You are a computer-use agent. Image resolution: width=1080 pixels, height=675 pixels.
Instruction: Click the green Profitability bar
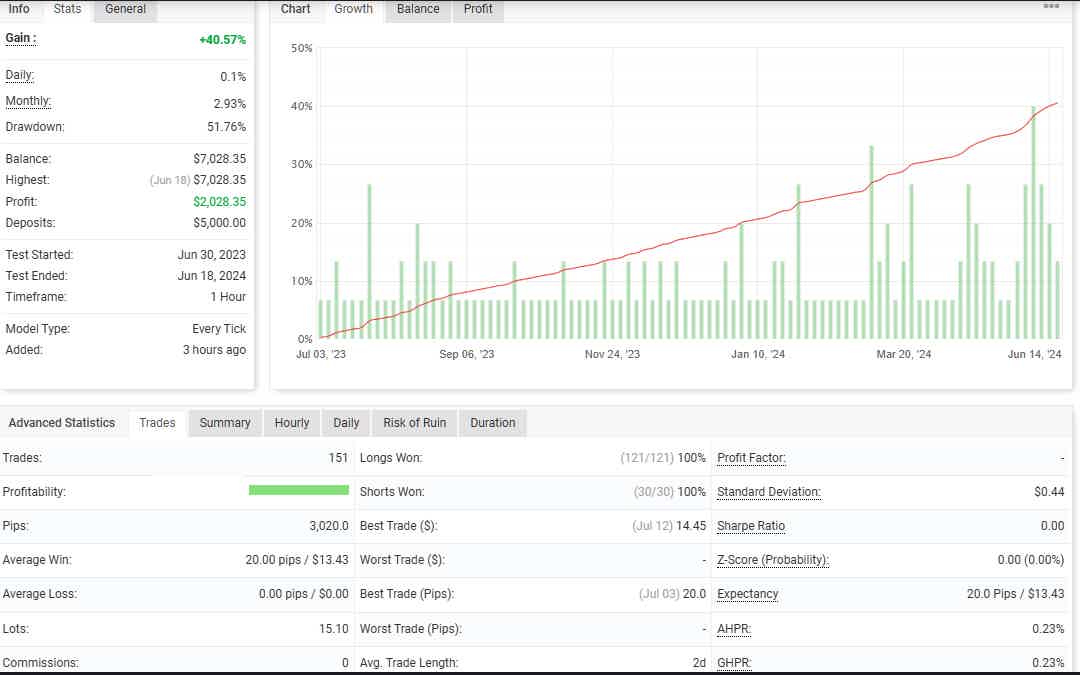click(x=298, y=490)
